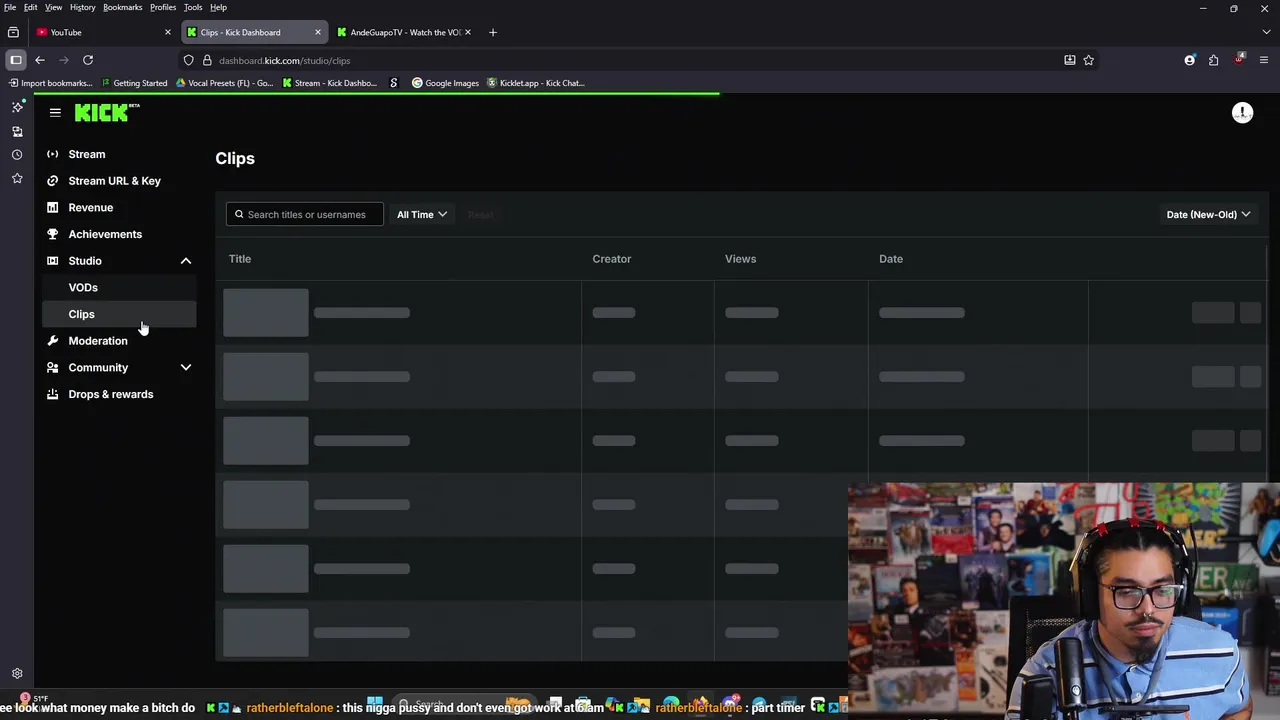1280x720 pixels.
Task: Open the Bookmarks star in sidebar
Action: click(17, 178)
